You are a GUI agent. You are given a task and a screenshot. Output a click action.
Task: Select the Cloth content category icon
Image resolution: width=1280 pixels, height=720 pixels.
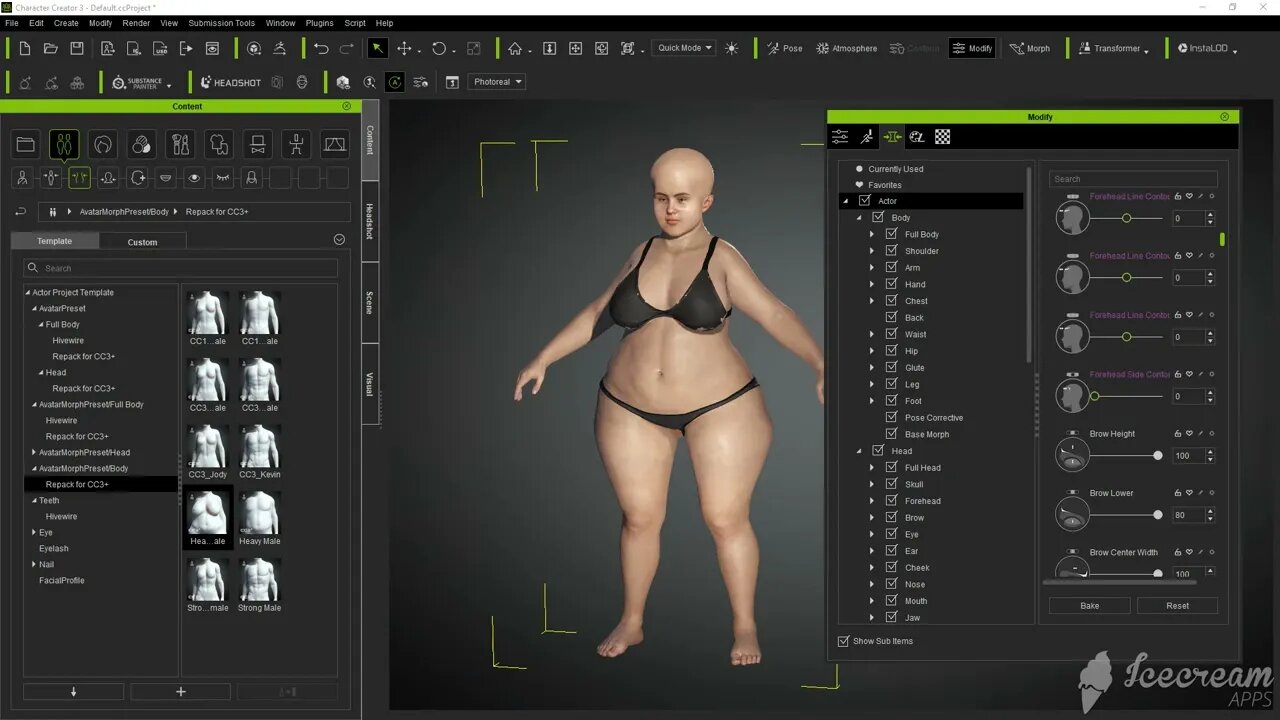[219, 145]
